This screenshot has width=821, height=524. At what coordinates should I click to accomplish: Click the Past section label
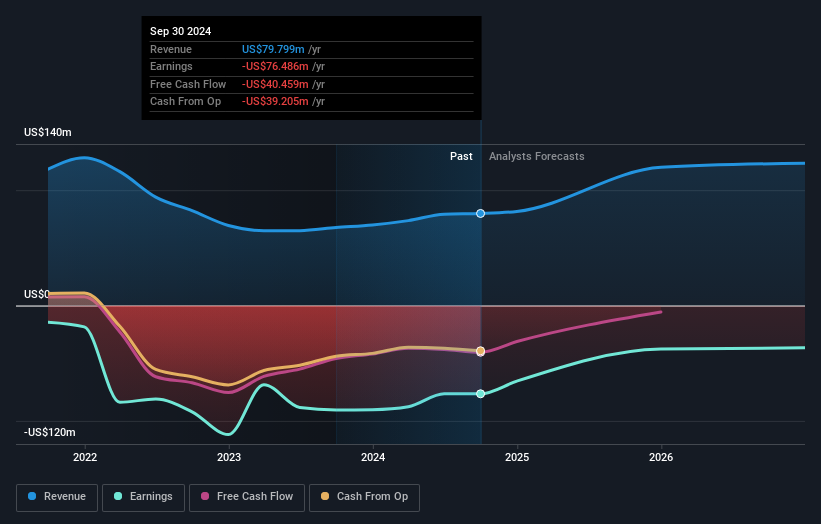click(461, 157)
